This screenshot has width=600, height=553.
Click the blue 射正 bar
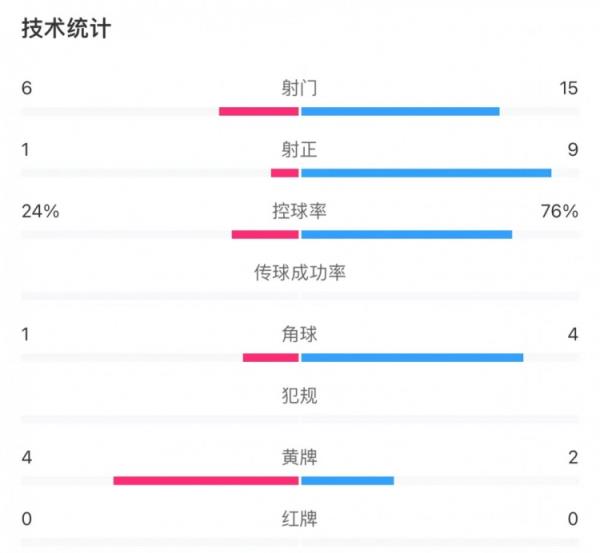pyautogui.click(x=426, y=173)
